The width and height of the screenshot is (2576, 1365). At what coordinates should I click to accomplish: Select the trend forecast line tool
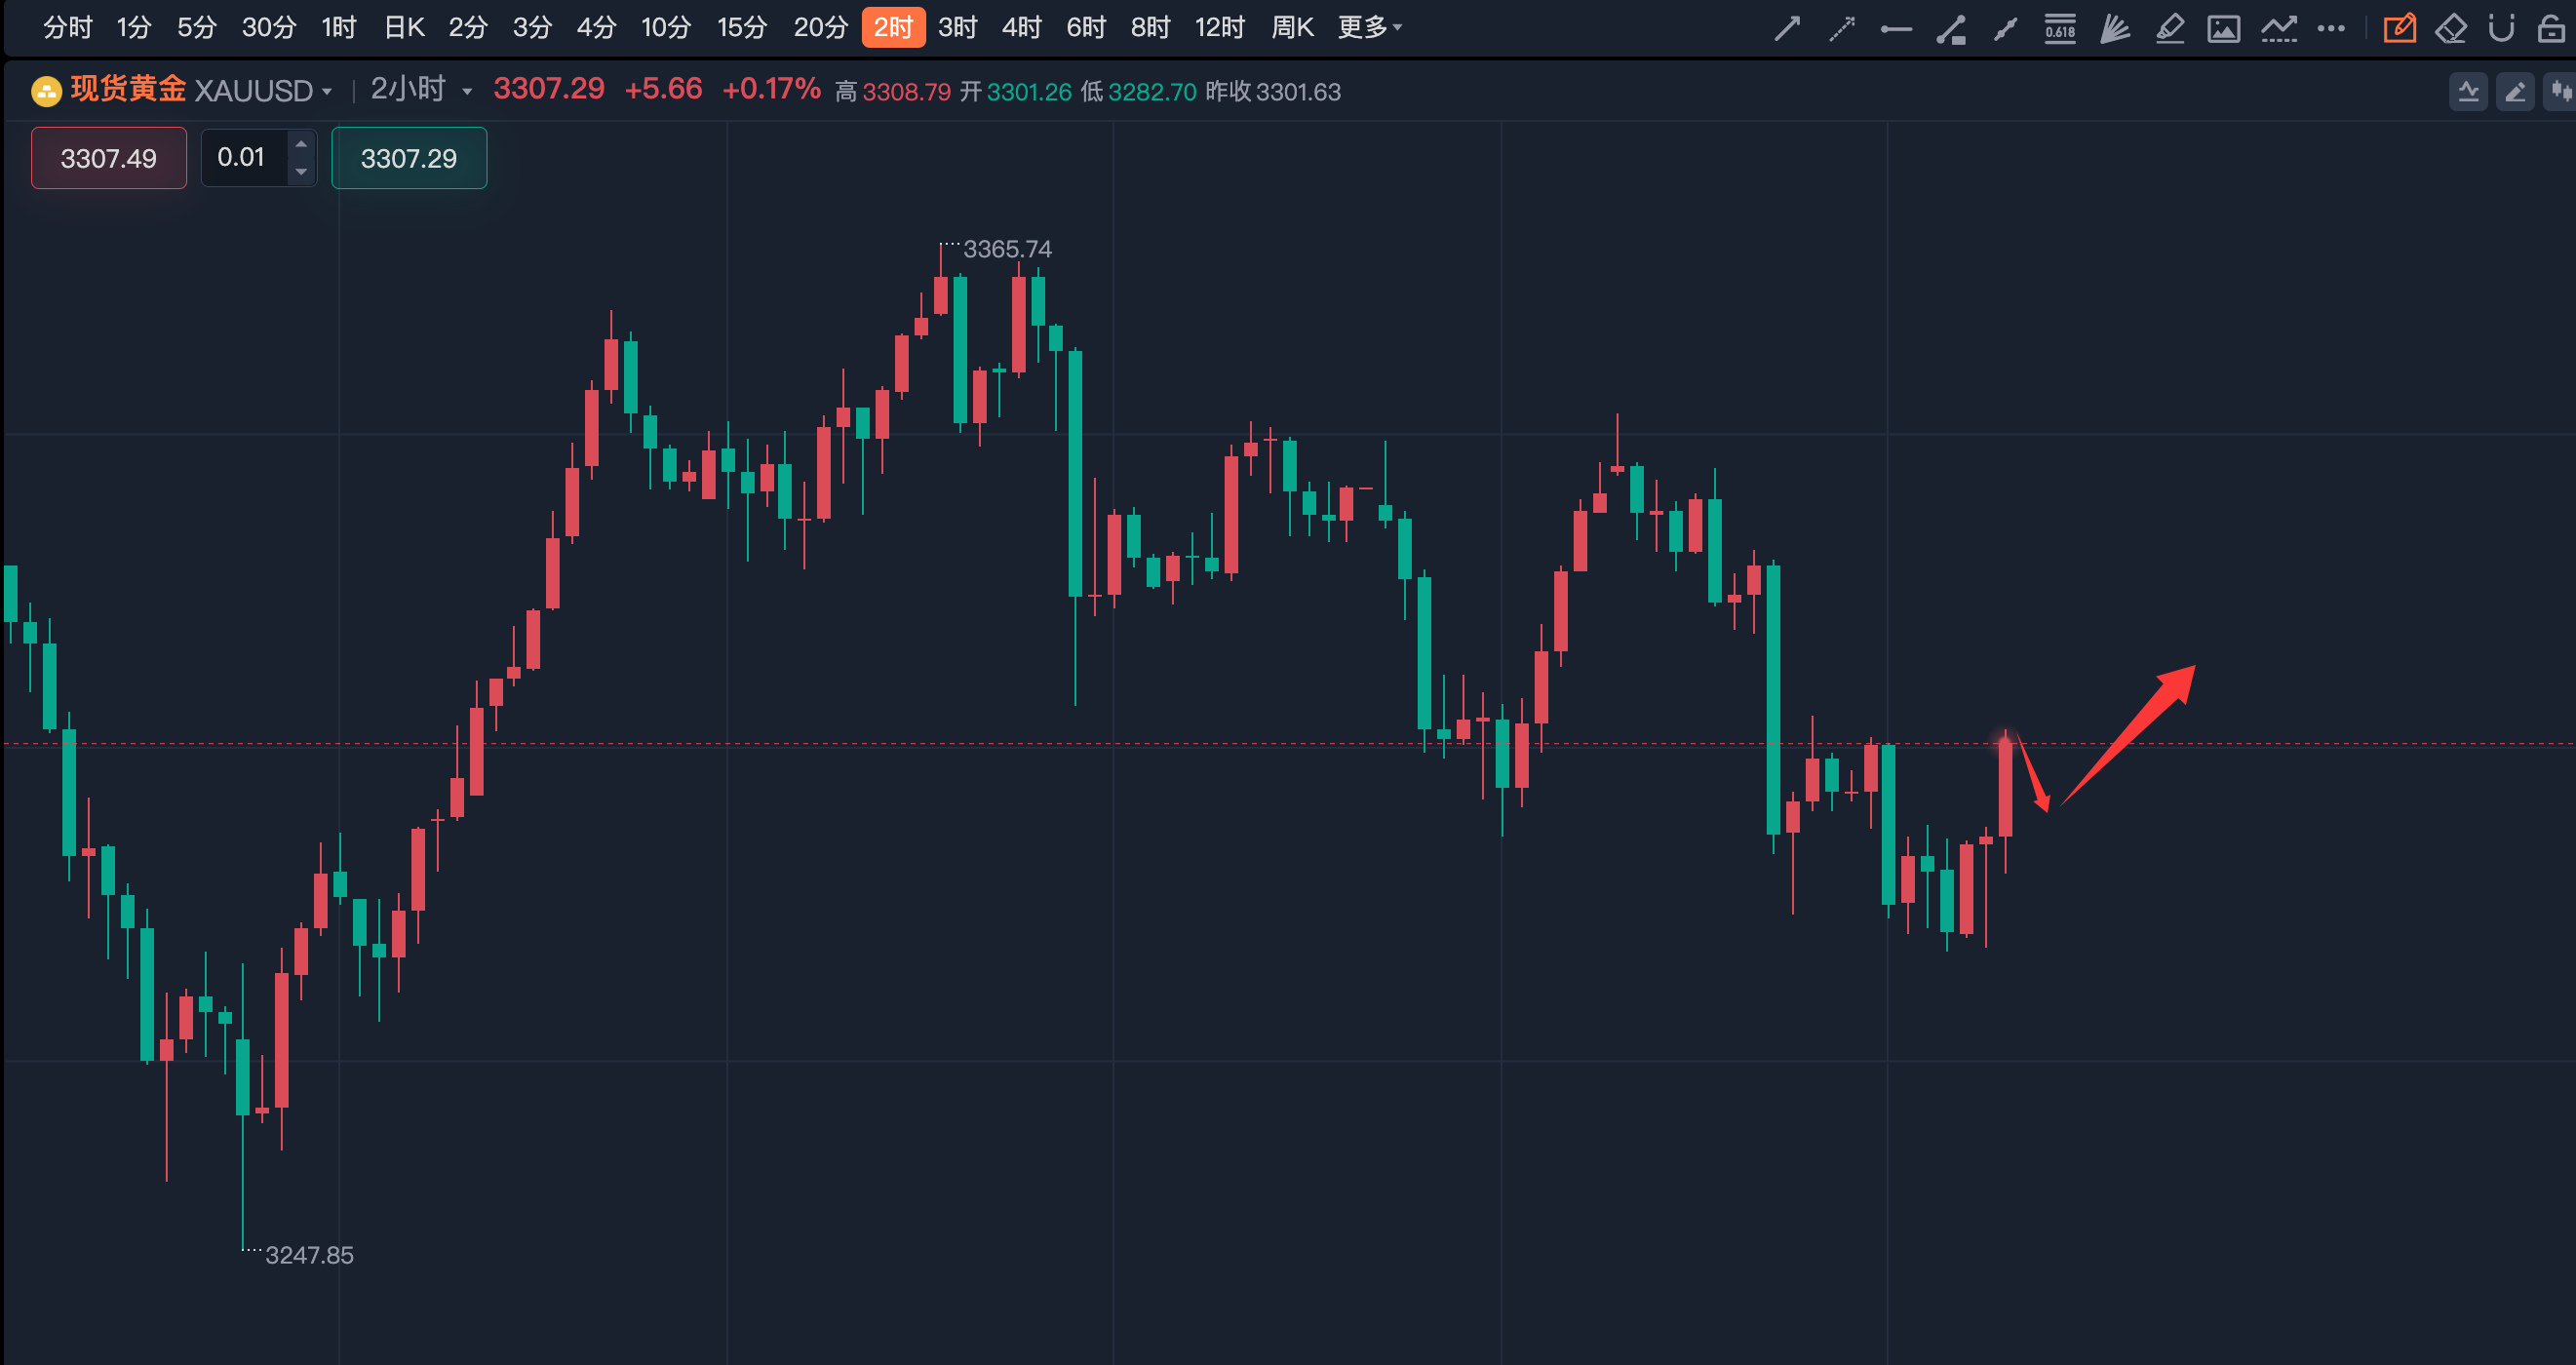click(x=2278, y=29)
